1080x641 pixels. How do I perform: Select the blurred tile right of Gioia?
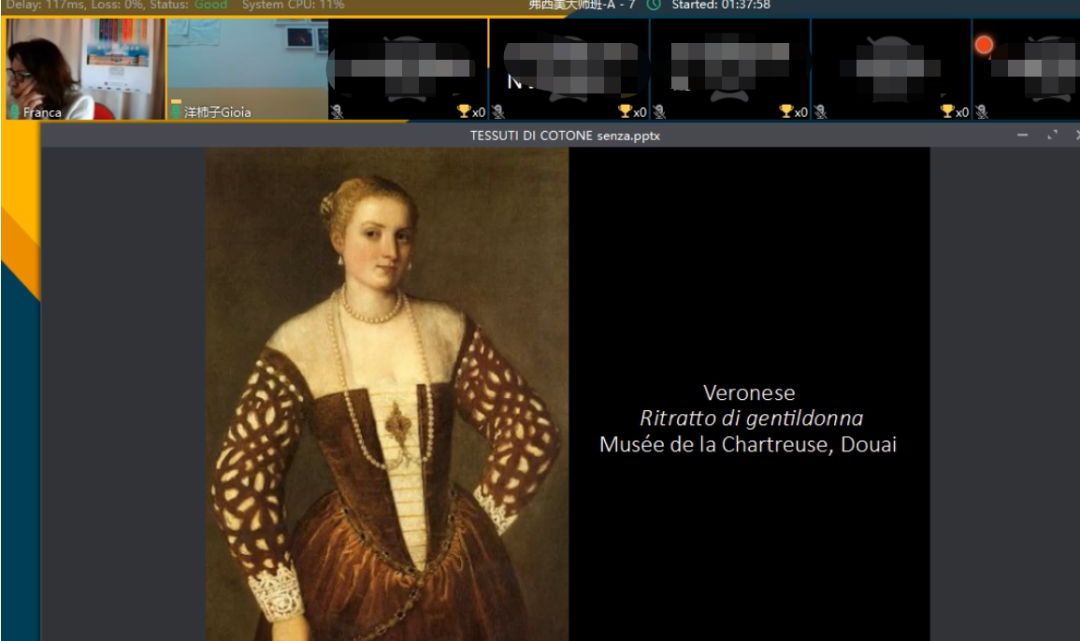pyautogui.click(x=408, y=69)
